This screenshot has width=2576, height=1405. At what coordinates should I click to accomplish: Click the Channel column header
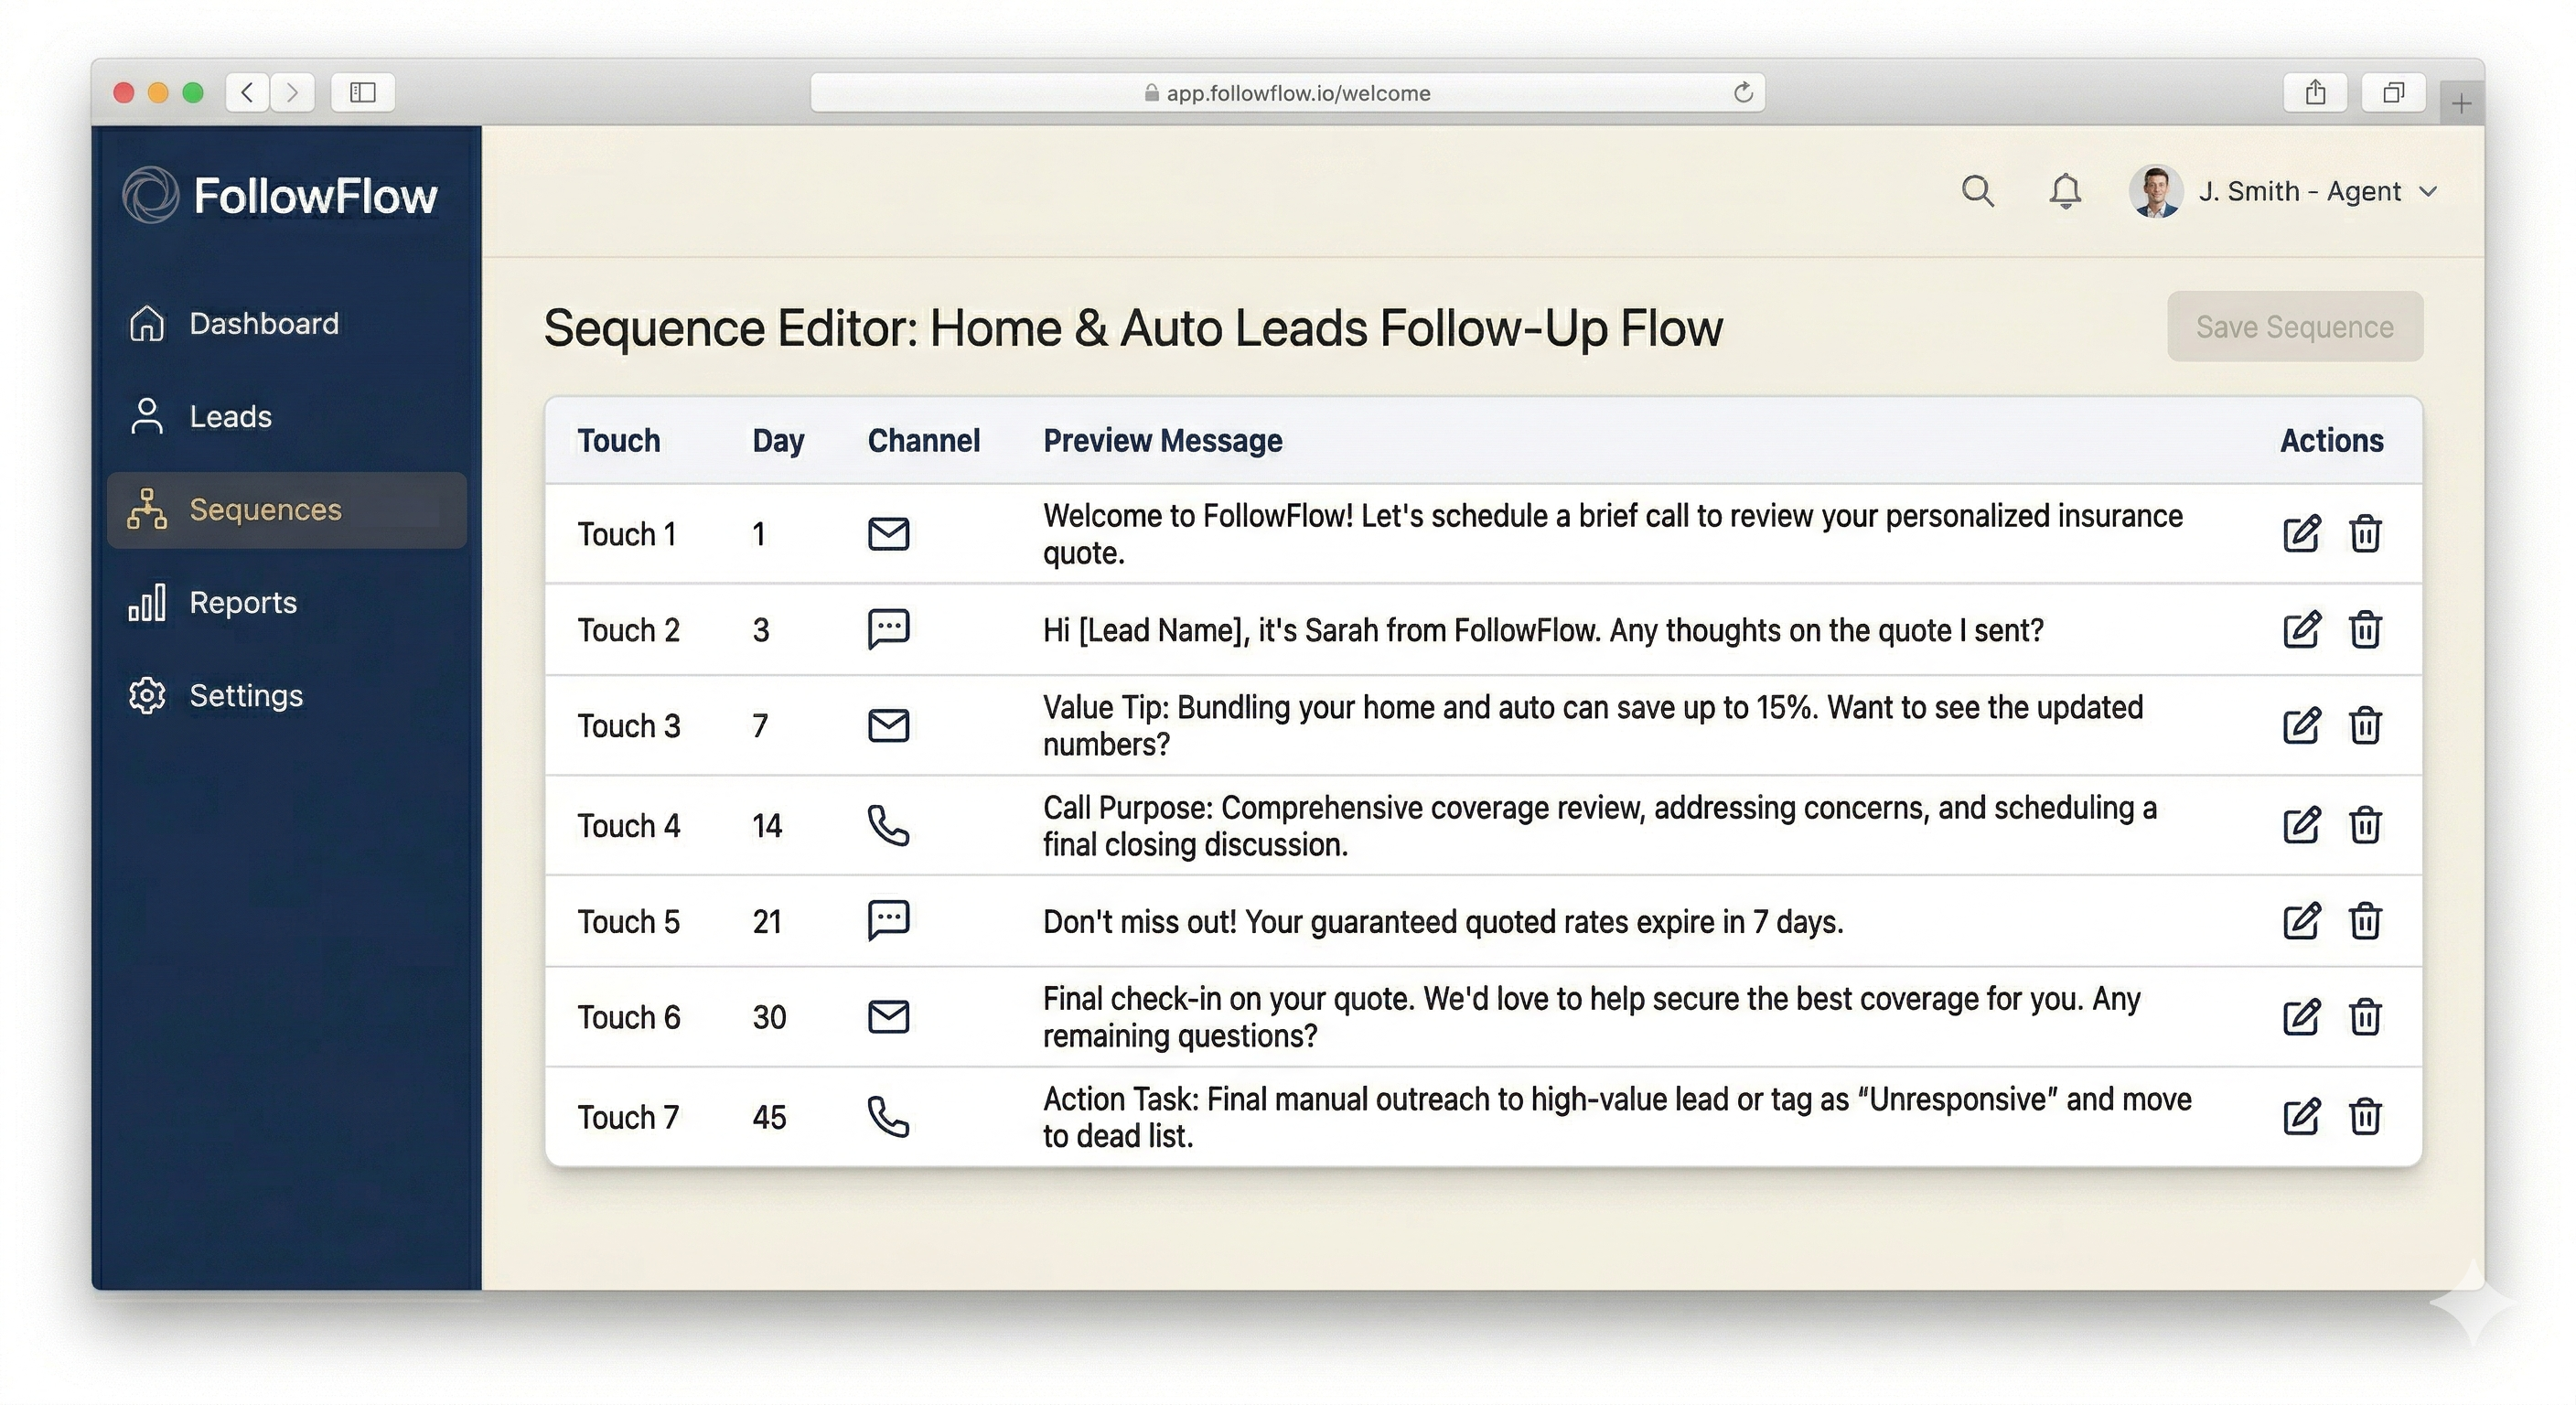[x=923, y=441]
